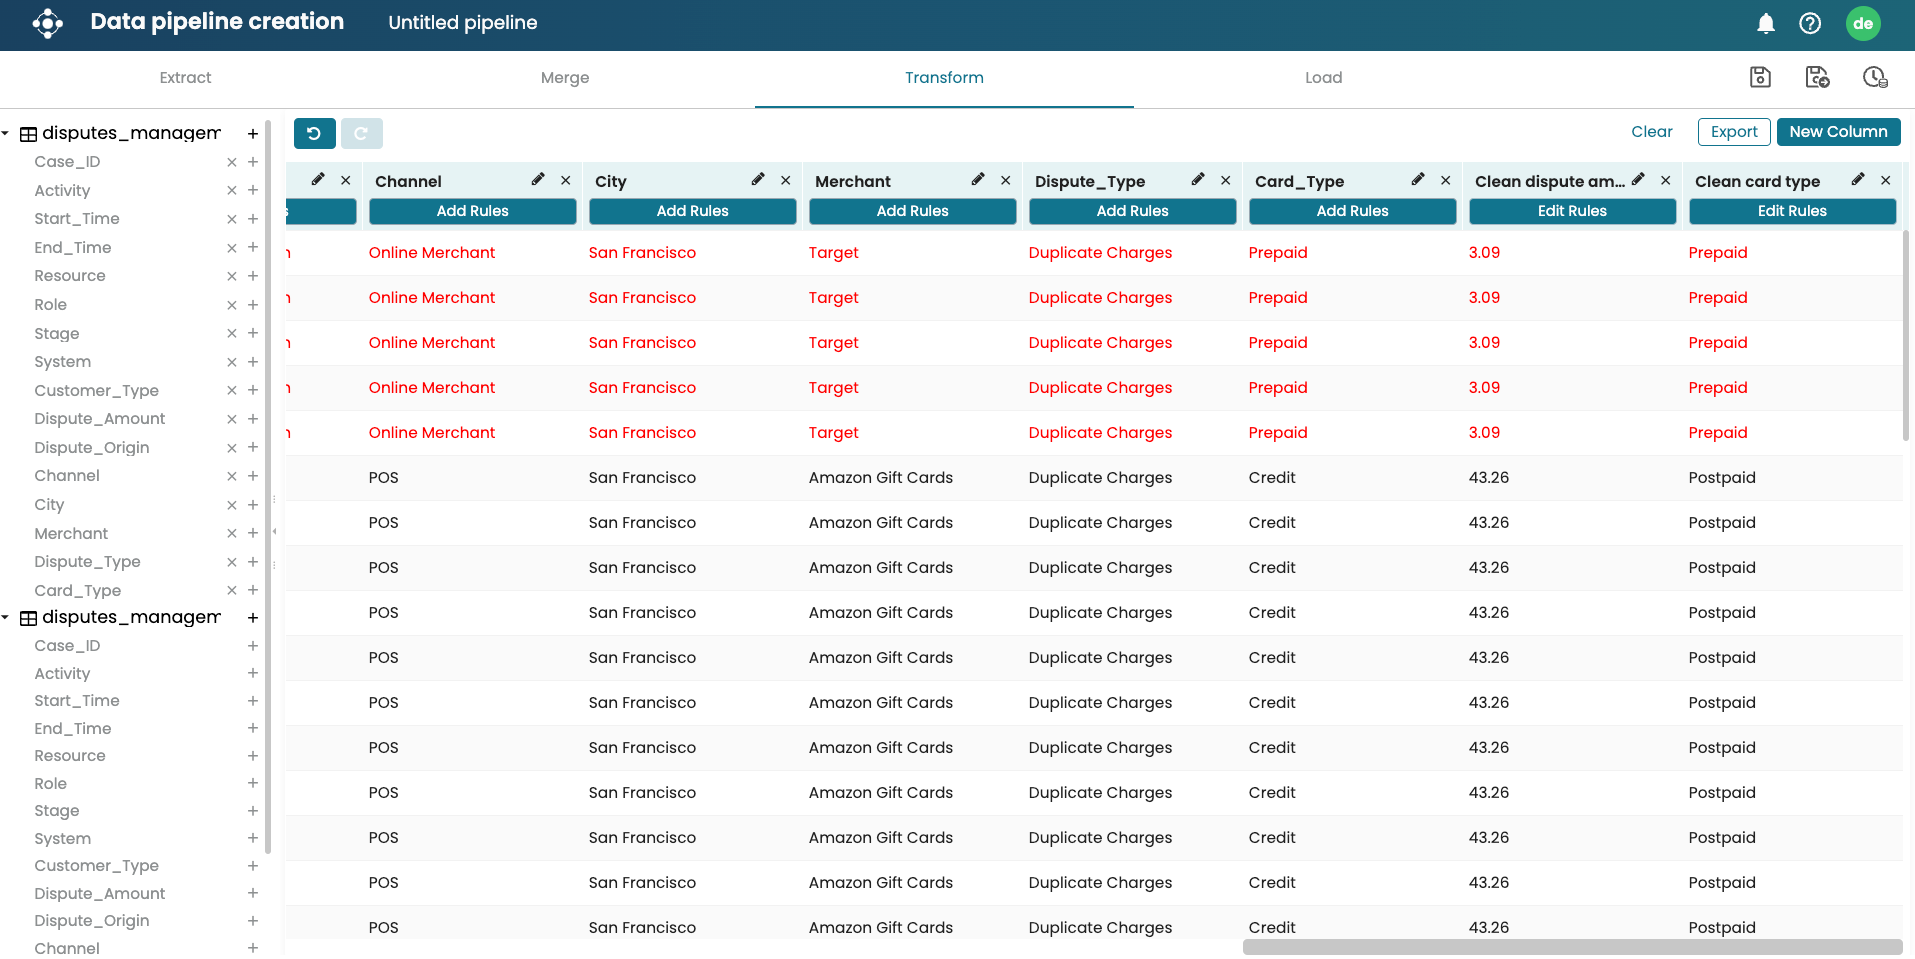Click the New Column button
This screenshot has width=1915, height=959.
[x=1838, y=132]
